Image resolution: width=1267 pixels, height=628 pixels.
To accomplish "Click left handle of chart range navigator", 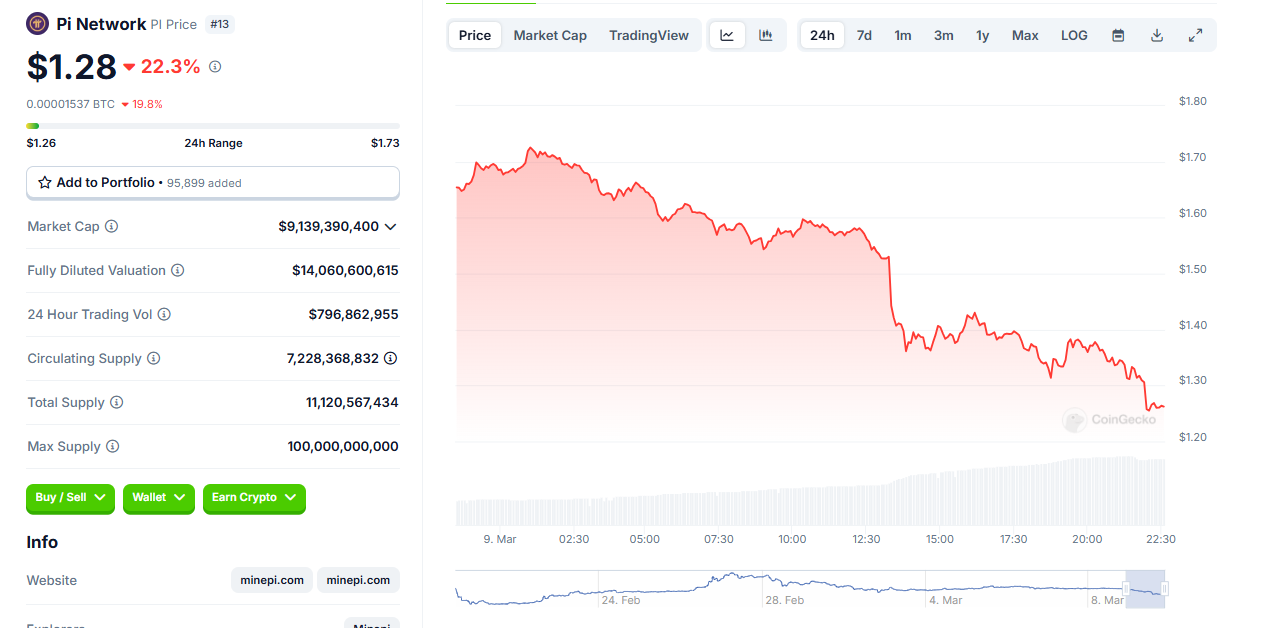I will tap(1126, 589).
